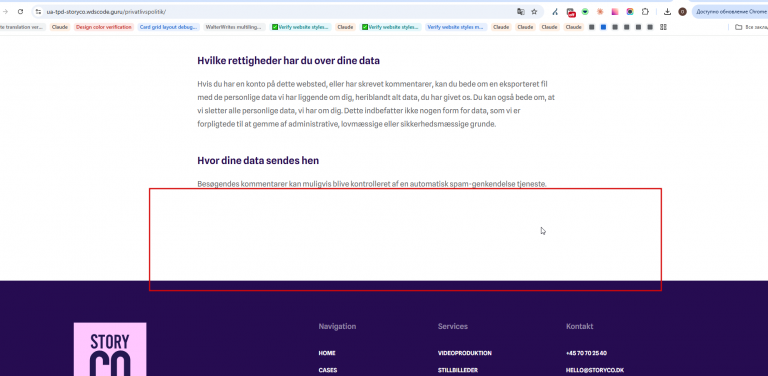Click the +45 70 70 25 40 phone link

coord(587,353)
